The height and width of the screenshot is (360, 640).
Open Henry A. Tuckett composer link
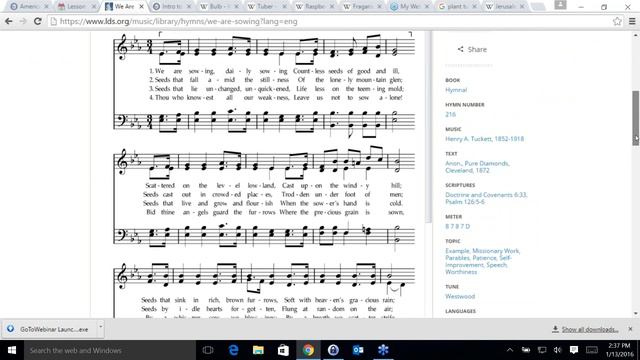(484, 139)
